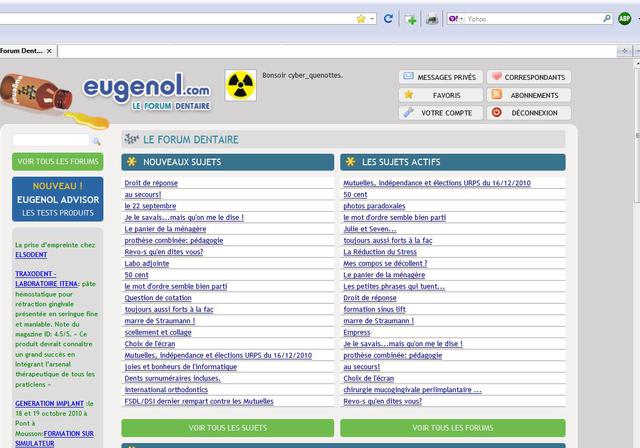This screenshot has width=640, height=448.
Task: Click the browser reload button
Action: 388,19
